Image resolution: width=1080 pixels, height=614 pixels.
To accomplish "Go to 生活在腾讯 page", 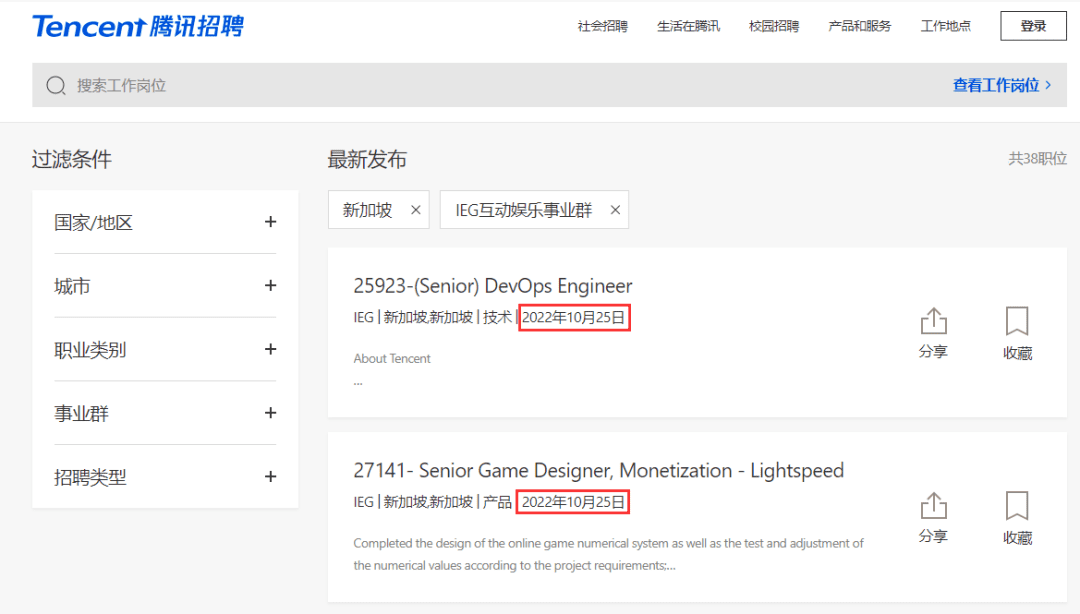I will [688, 26].
